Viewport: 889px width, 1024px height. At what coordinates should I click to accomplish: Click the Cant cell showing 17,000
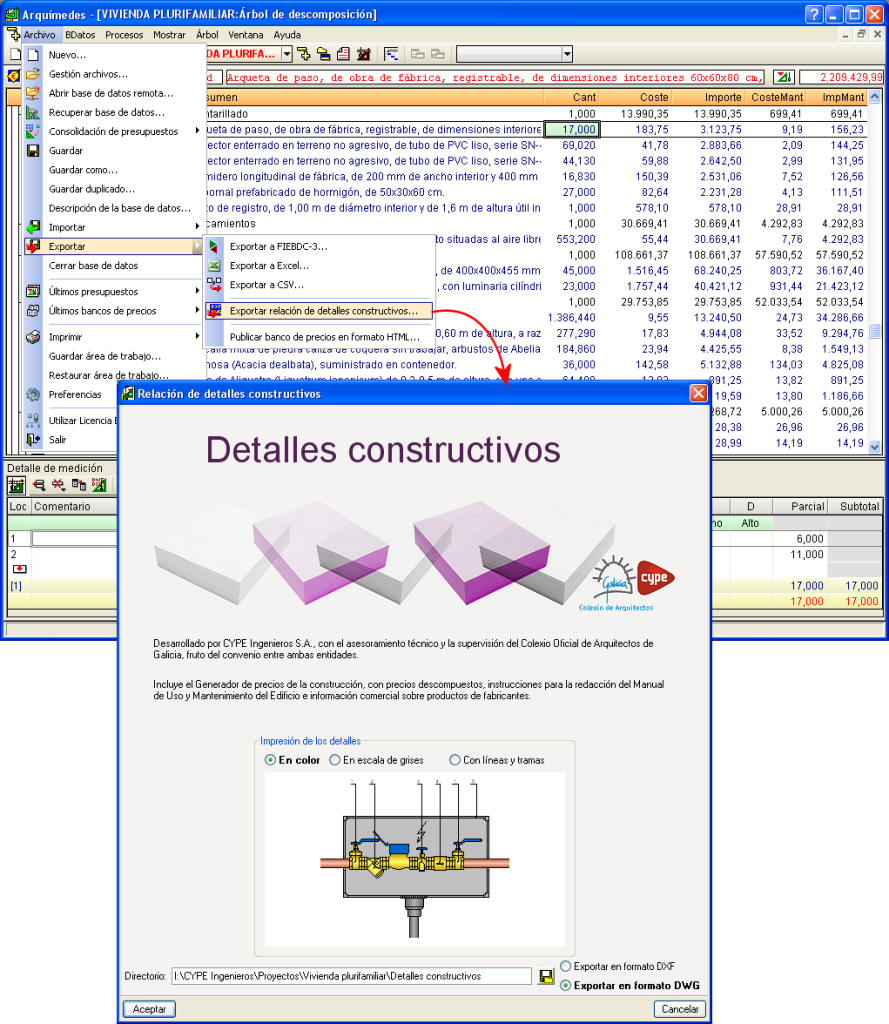pyautogui.click(x=571, y=129)
